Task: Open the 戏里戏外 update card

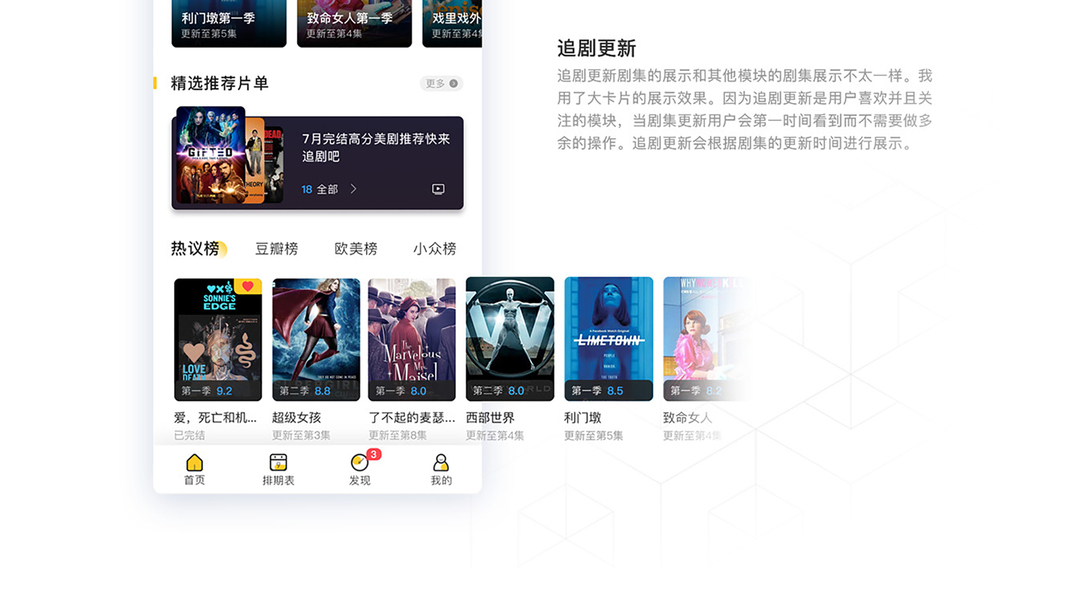Action: [x=453, y=24]
